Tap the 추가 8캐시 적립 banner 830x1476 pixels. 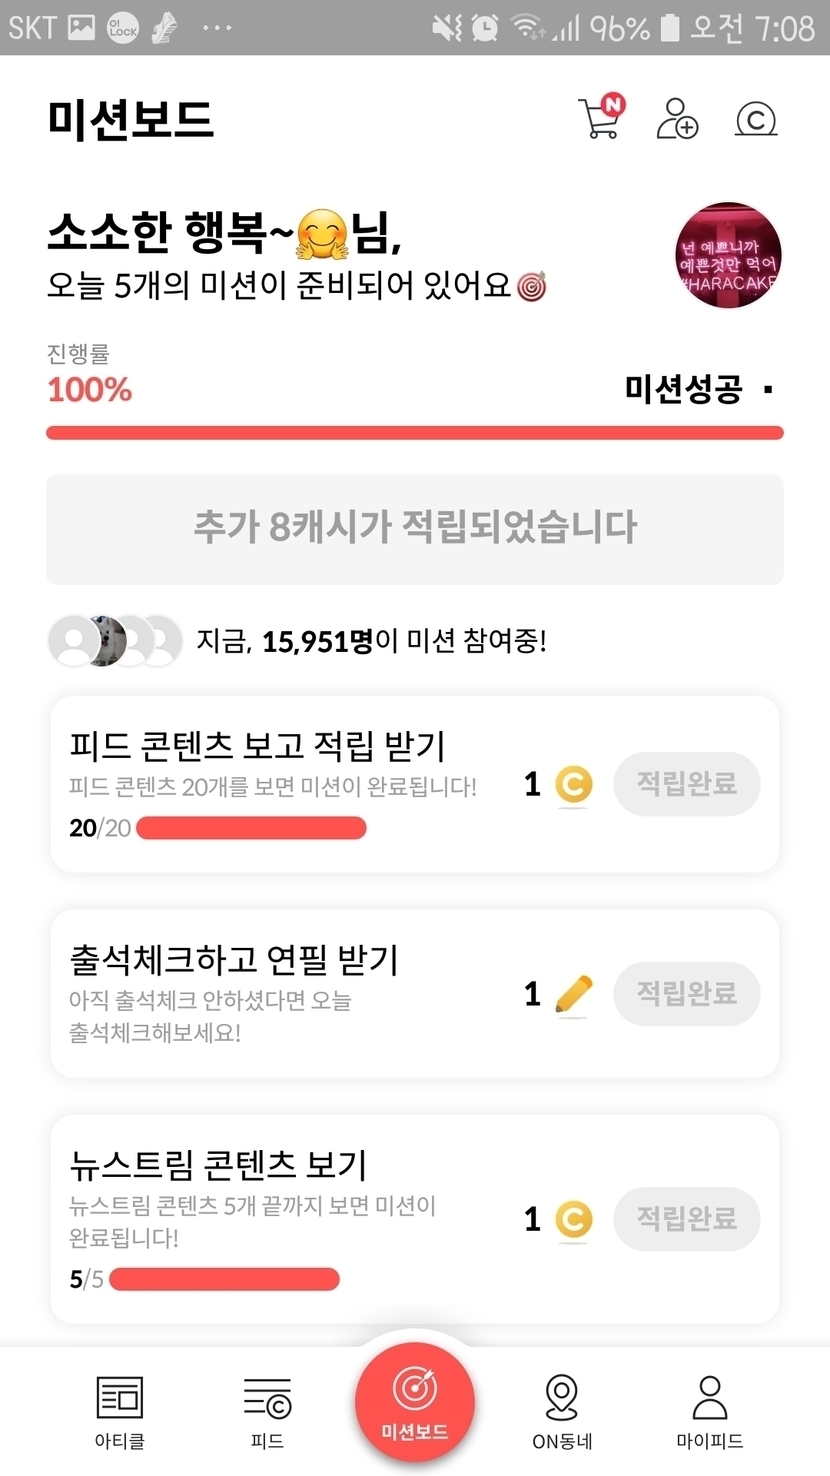click(415, 528)
